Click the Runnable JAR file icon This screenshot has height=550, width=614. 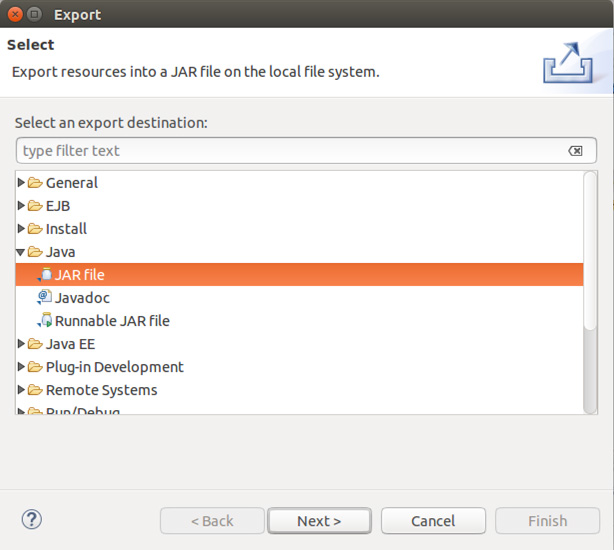click(45, 320)
